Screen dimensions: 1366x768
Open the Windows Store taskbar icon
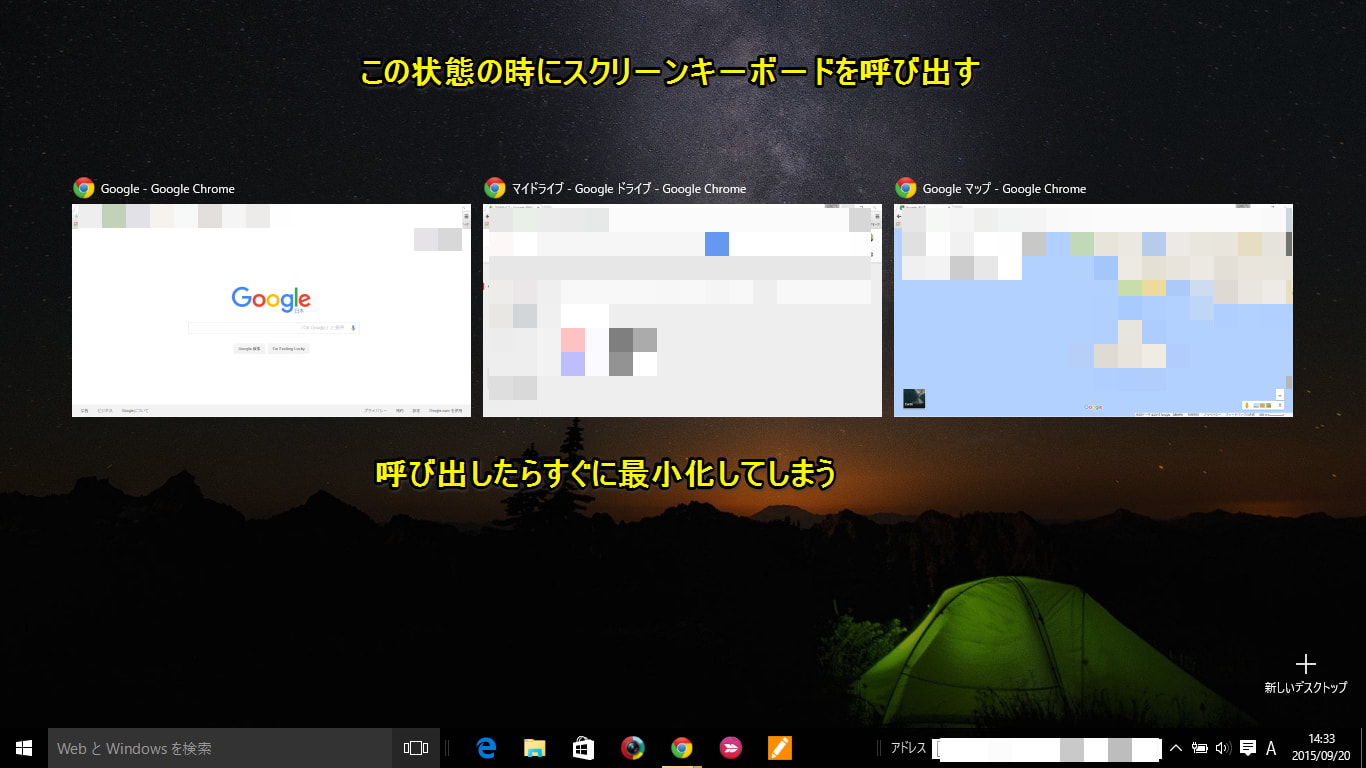pyautogui.click(x=584, y=748)
